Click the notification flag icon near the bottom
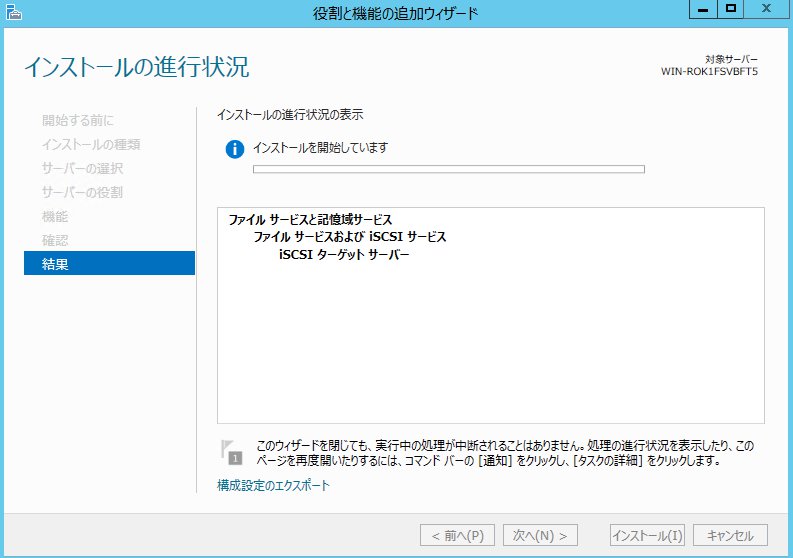This screenshot has height=558, width=793. tap(233, 452)
